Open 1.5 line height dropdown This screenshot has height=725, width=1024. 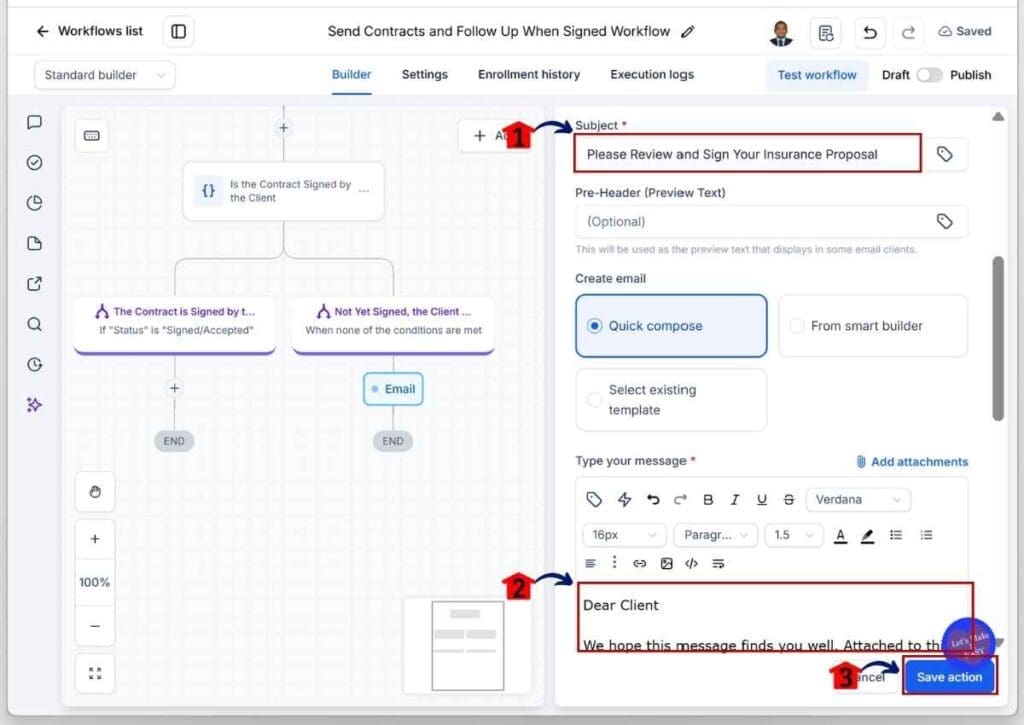(x=793, y=535)
